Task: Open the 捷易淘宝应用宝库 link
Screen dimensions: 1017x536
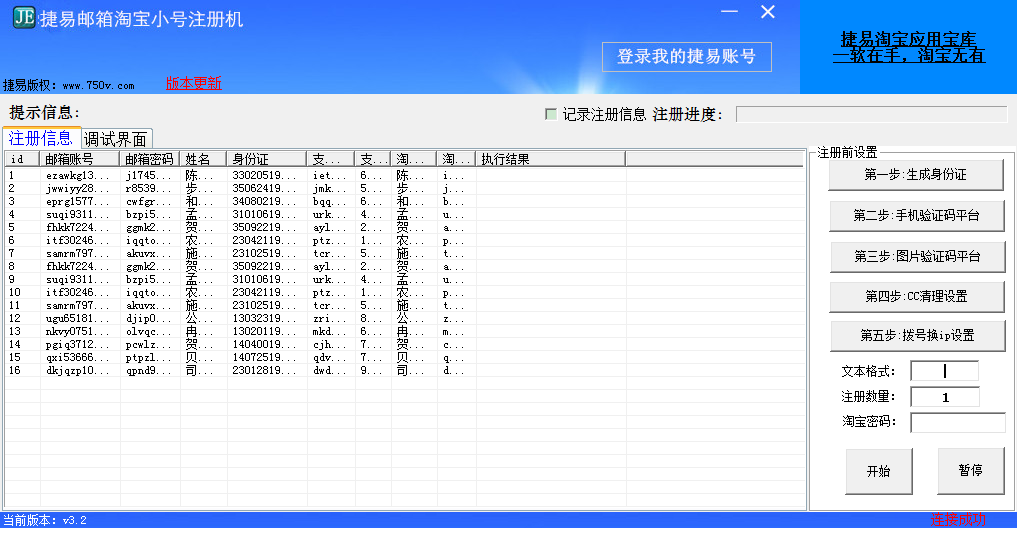Action: (909, 39)
